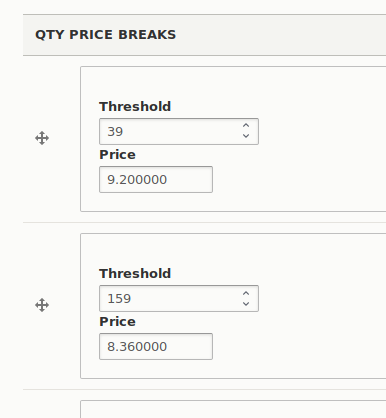386x418 pixels.
Task: Click blank space right of the 159 threshold field
Action: (x=320, y=298)
